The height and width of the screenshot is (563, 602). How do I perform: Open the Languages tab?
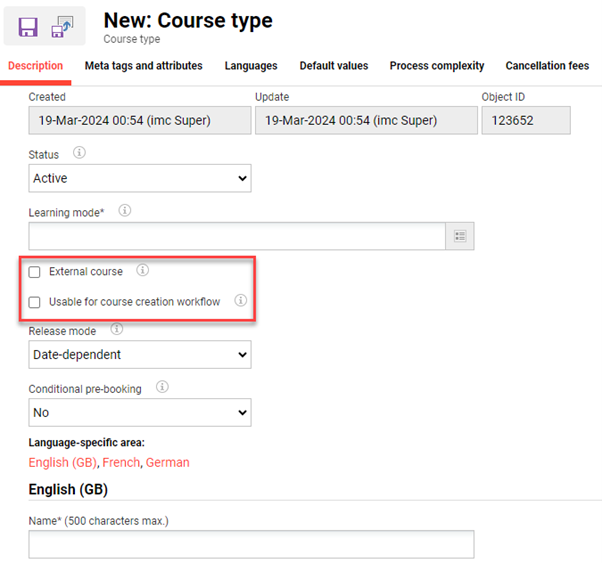point(251,66)
